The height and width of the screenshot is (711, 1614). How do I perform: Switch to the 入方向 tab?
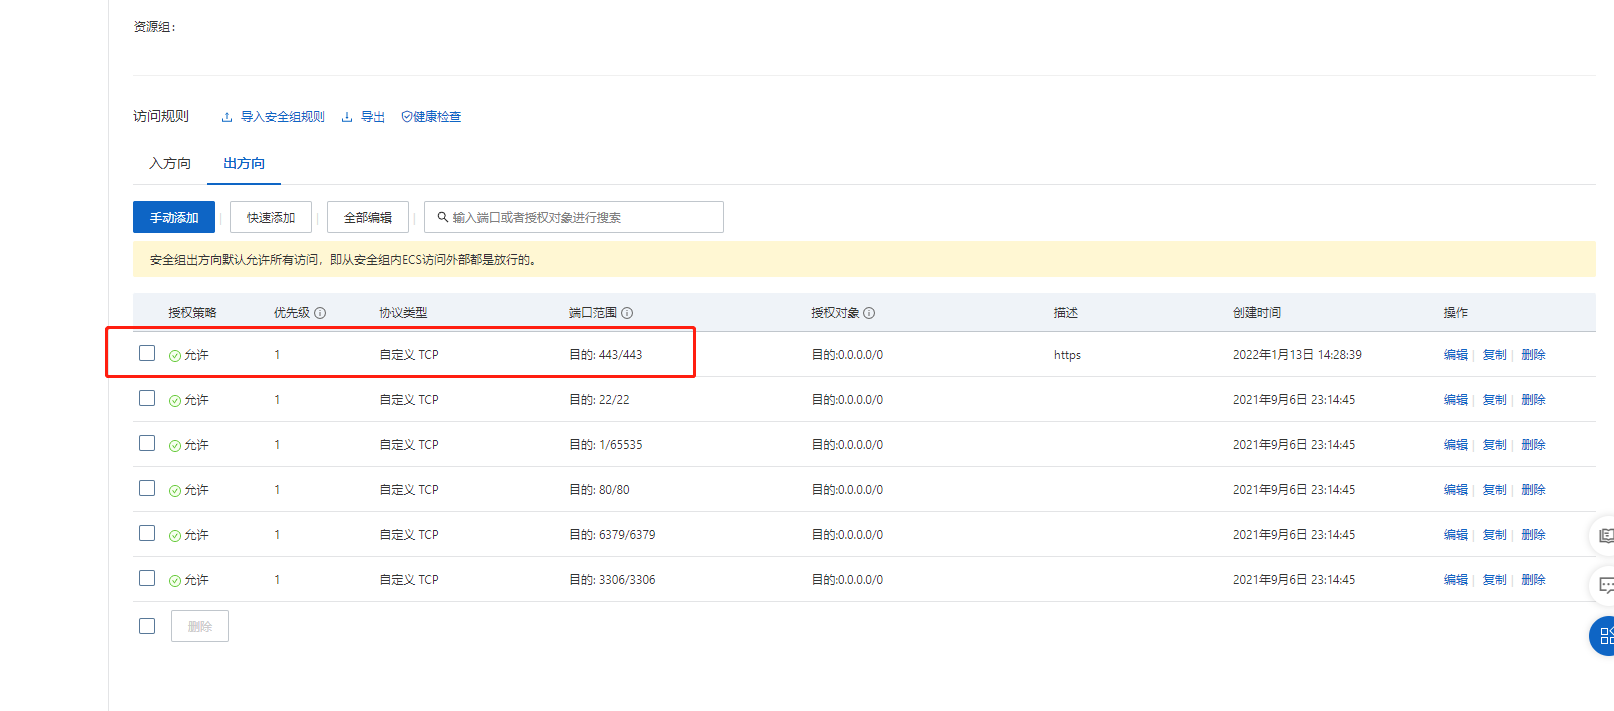coord(170,163)
